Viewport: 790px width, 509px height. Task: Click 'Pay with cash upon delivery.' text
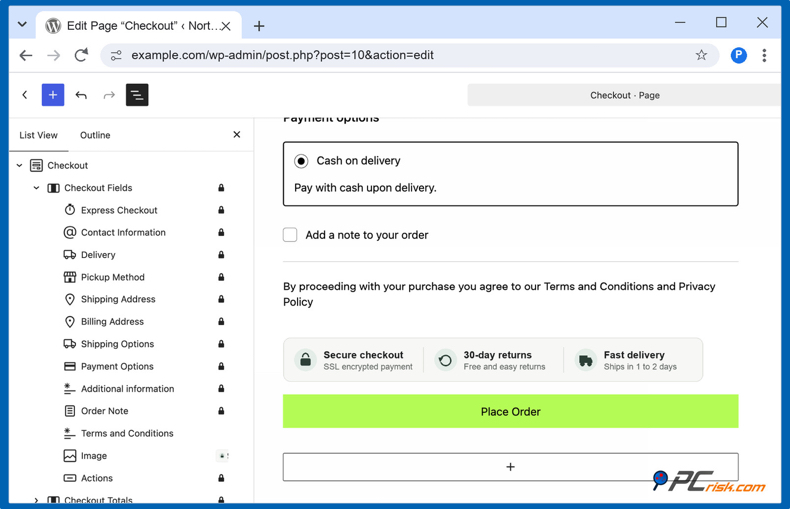pyautogui.click(x=365, y=187)
